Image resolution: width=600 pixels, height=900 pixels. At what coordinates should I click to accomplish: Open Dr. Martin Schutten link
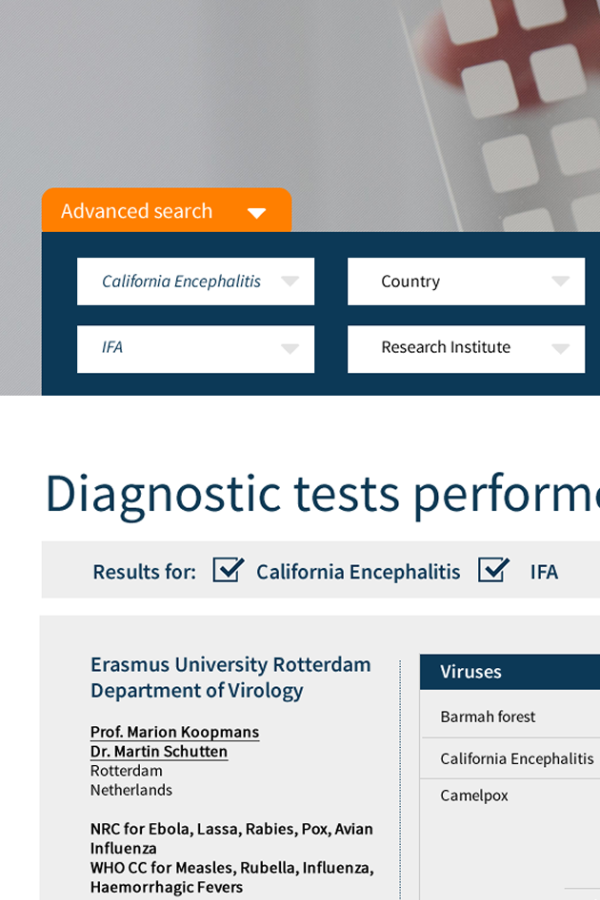click(x=159, y=752)
